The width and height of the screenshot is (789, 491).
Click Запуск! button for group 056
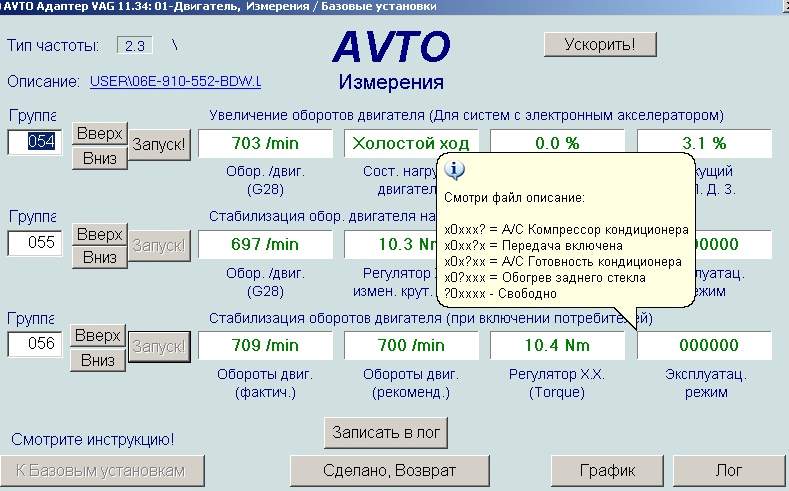pyautogui.click(x=159, y=347)
